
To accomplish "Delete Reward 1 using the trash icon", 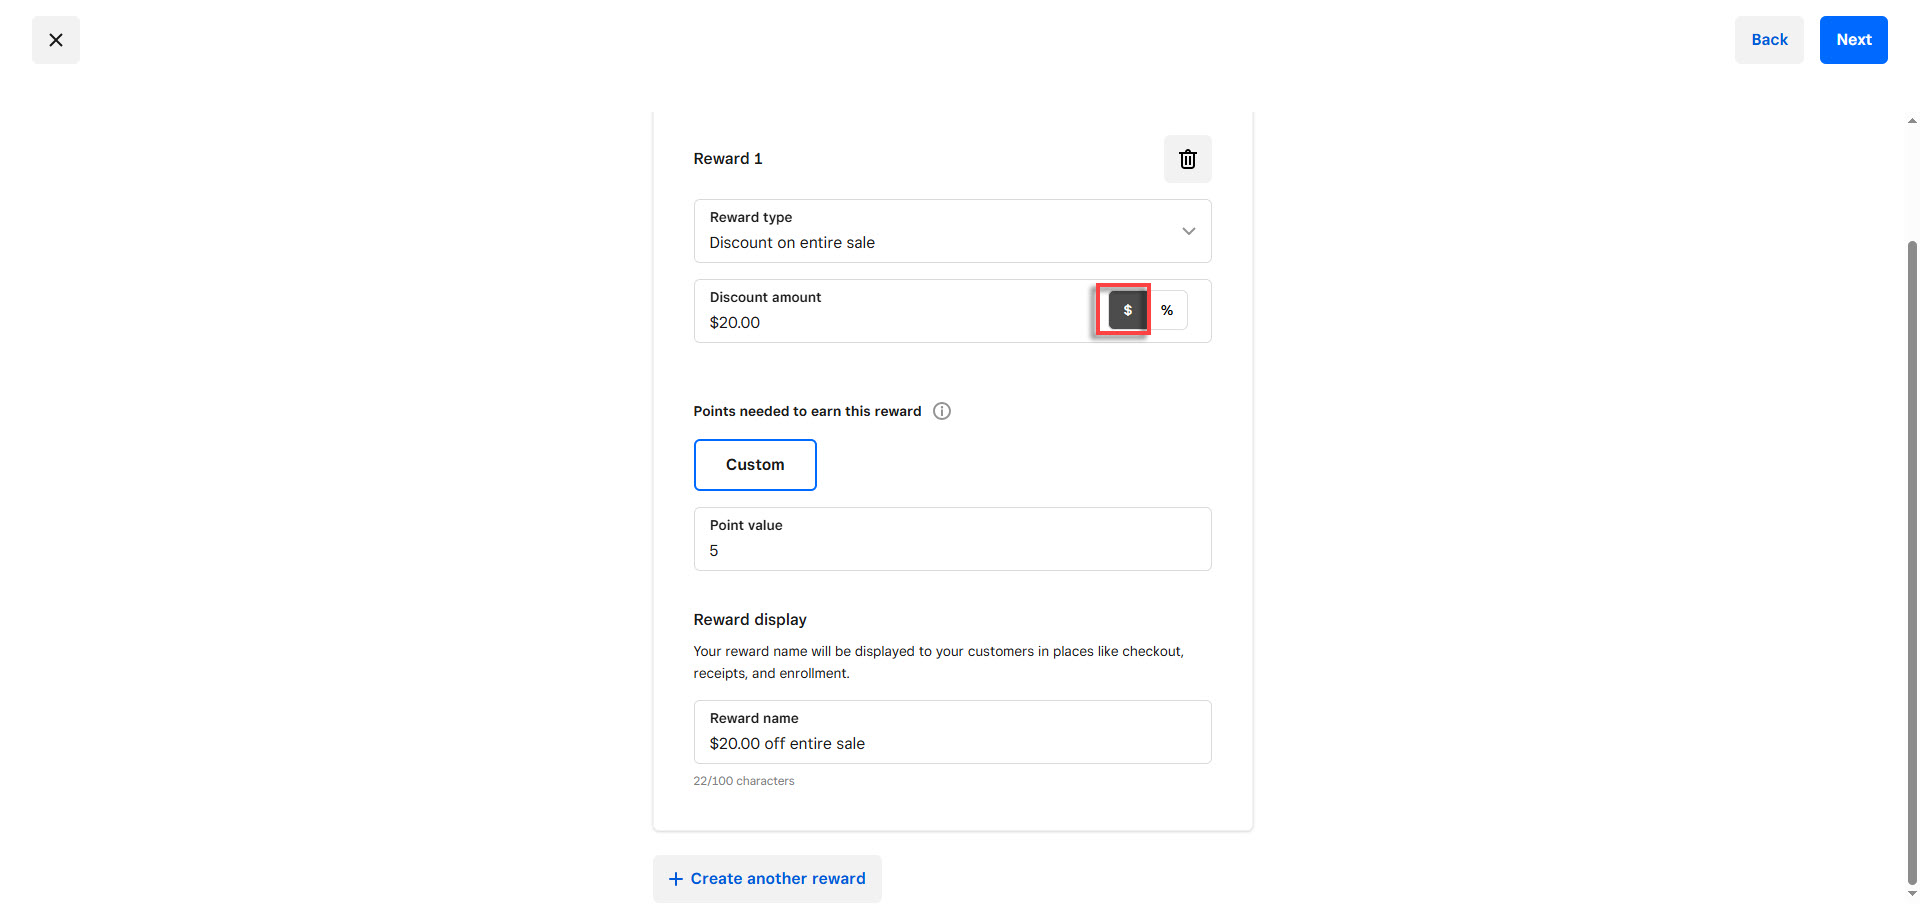I will point(1187,159).
